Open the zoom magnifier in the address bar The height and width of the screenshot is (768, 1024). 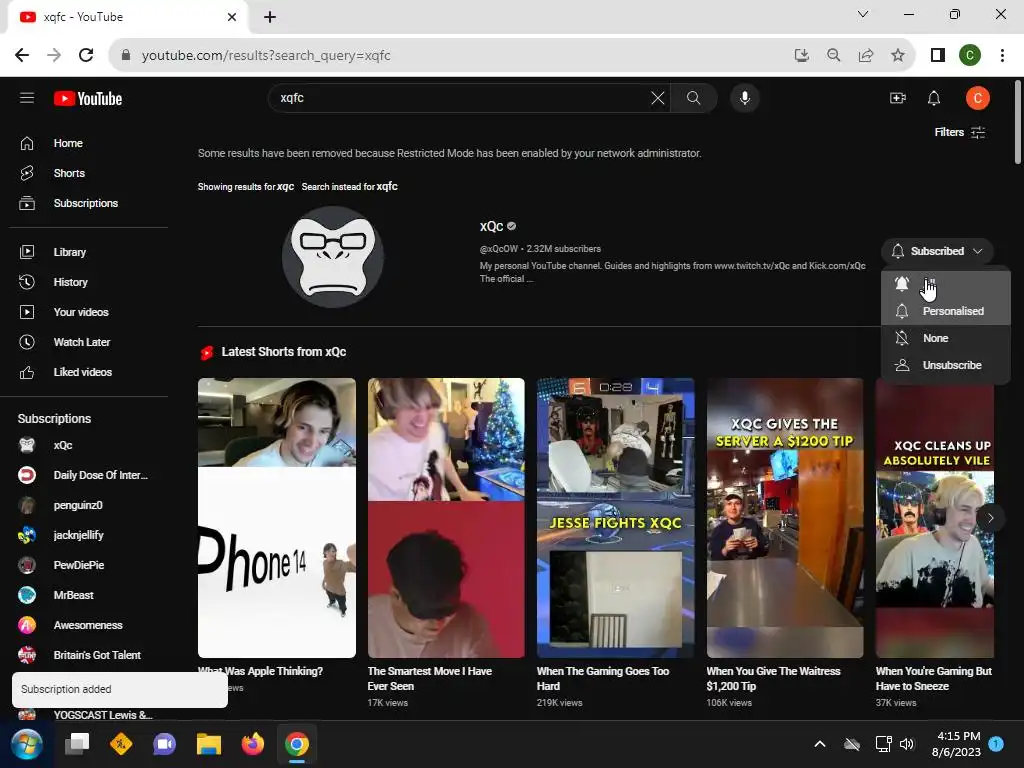833,56
